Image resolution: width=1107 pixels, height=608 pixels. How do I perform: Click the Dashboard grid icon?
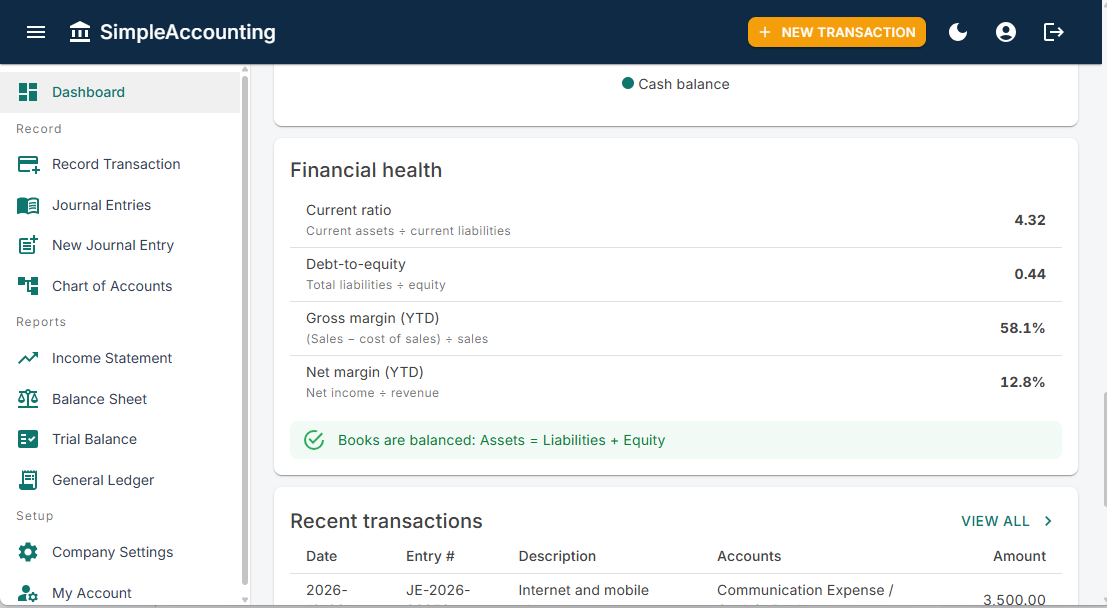(x=28, y=92)
